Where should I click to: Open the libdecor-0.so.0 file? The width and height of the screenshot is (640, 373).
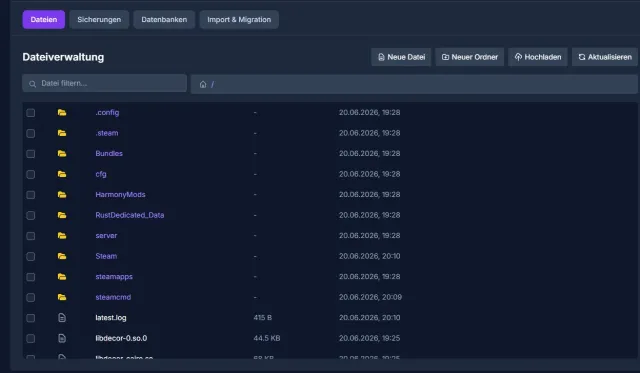(x=121, y=338)
